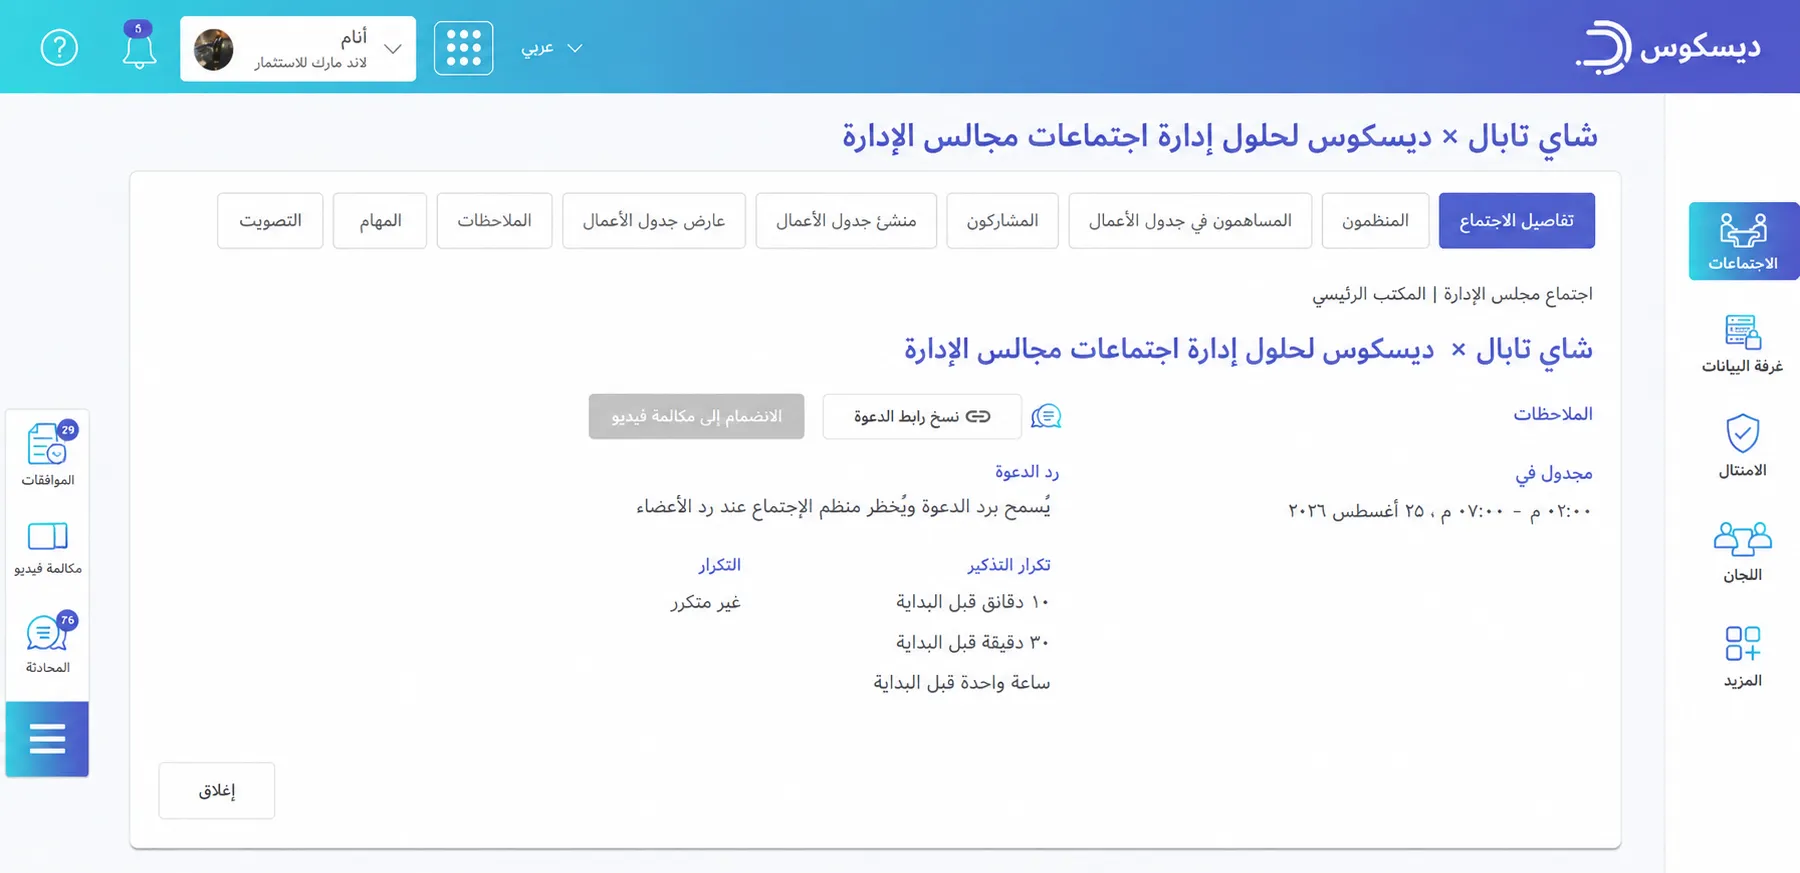
Task: Click نسخ رابط الدعوة button
Action: (922, 416)
